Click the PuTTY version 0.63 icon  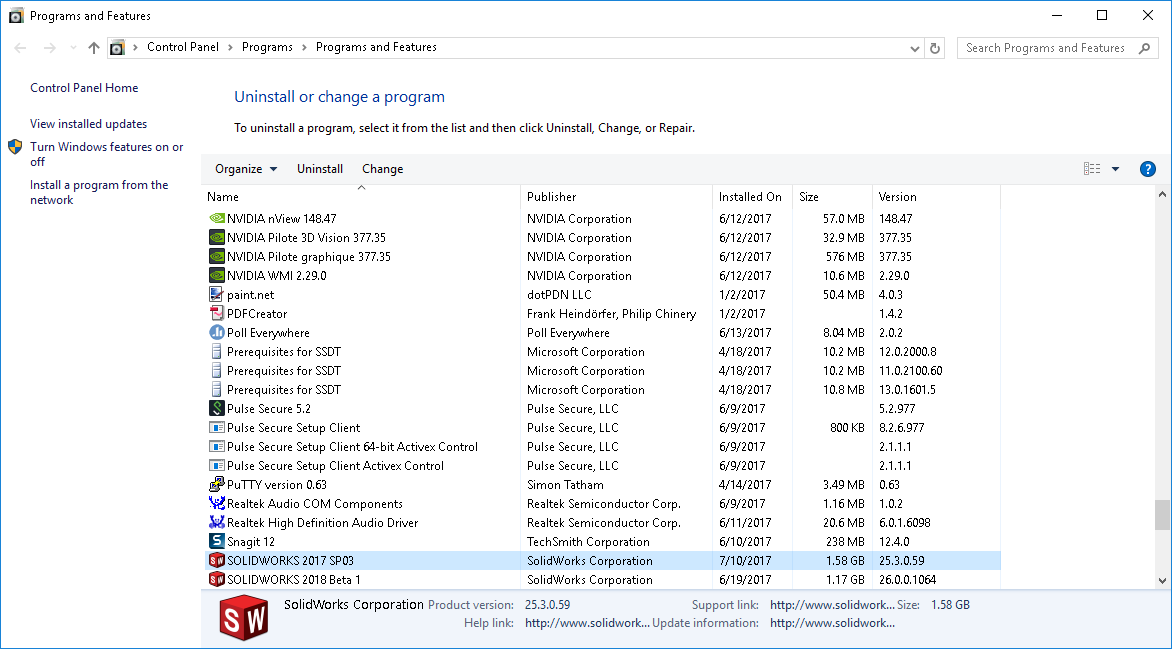point(216,485)
